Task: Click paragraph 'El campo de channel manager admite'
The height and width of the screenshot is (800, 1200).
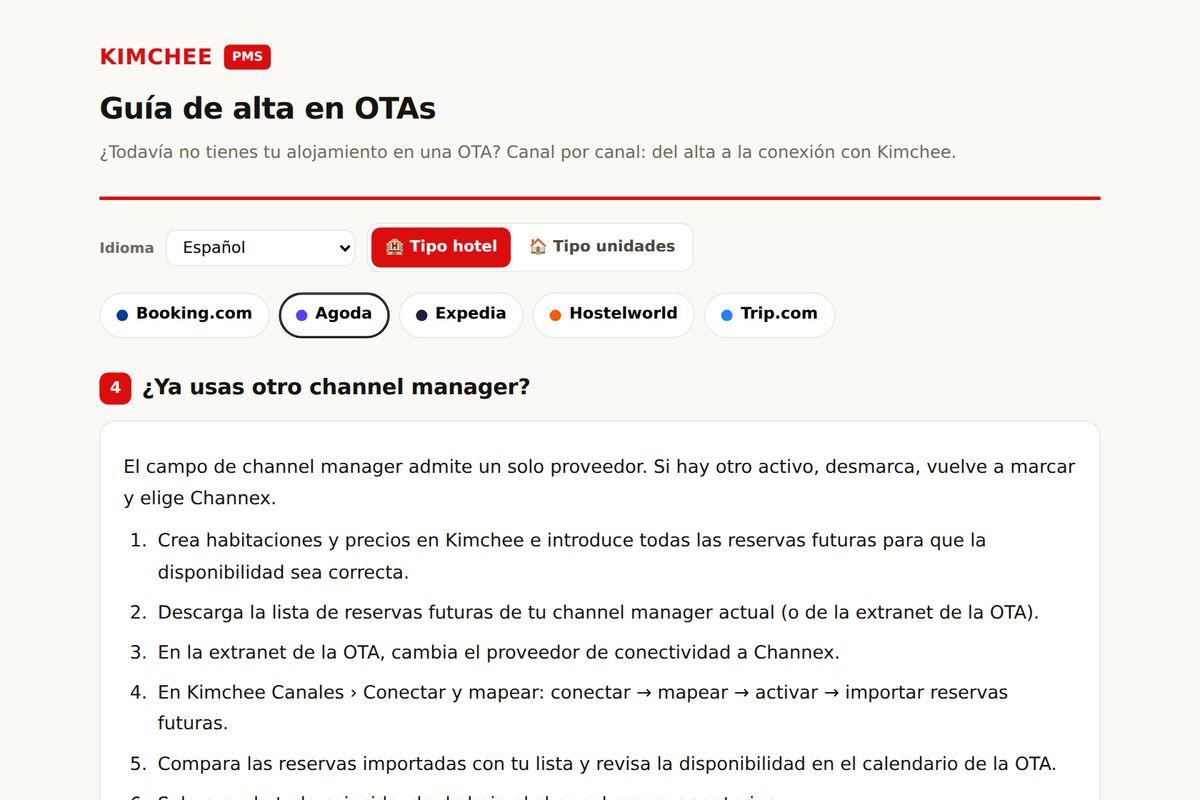Action: tap(600, 482)
